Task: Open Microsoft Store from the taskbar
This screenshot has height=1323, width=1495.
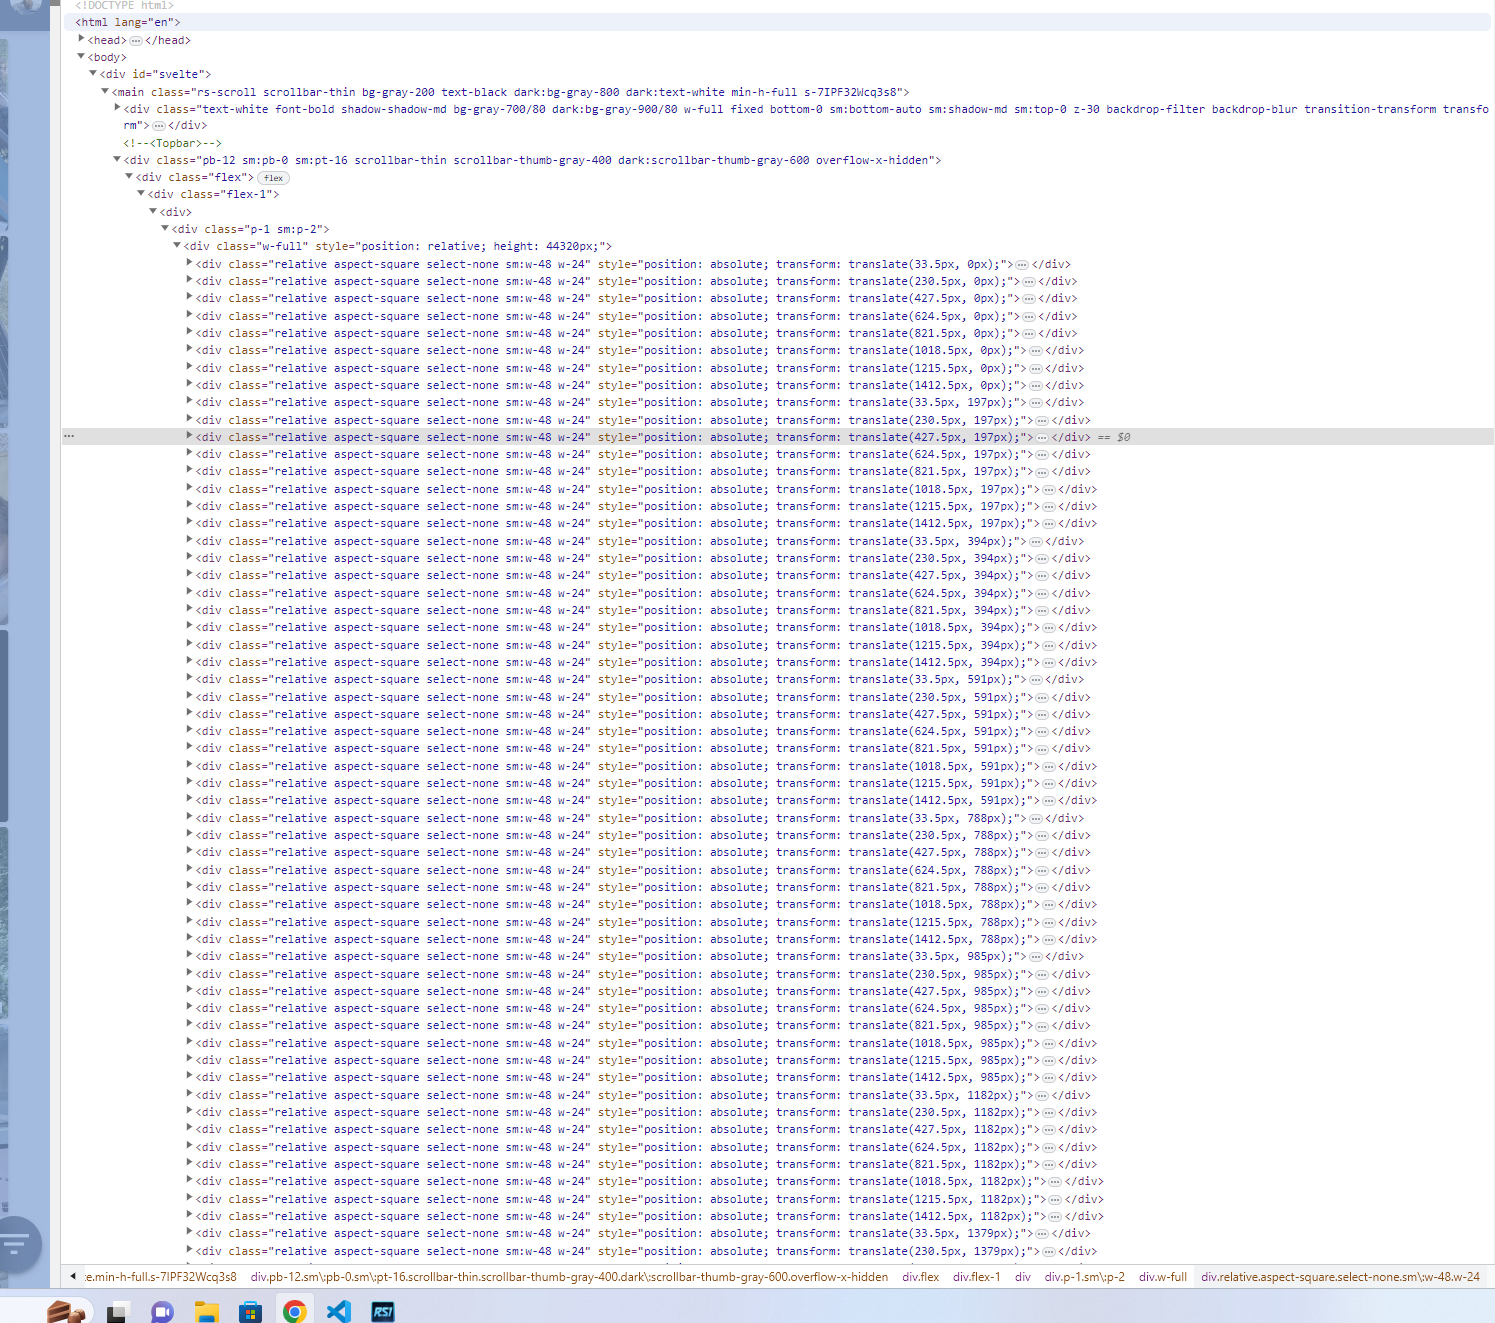Action: click(x=251, y=1310)
